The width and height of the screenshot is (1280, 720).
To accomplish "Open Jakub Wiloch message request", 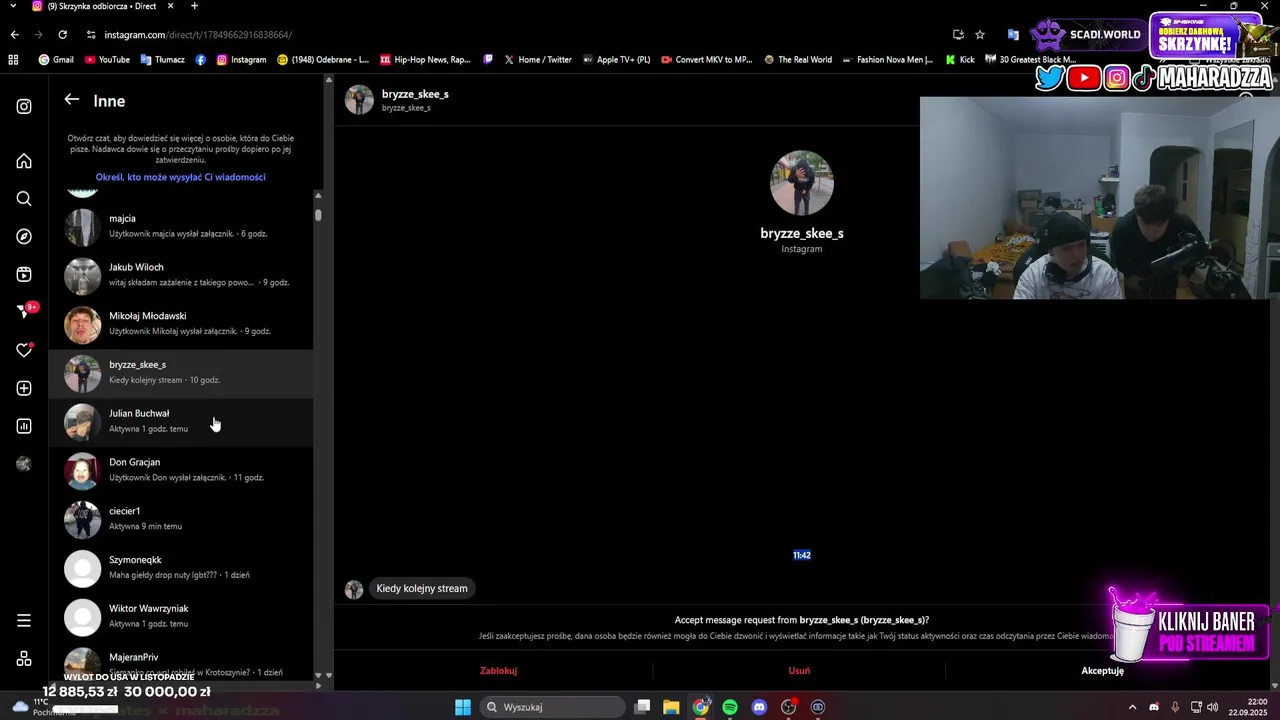I will point(181,275).
